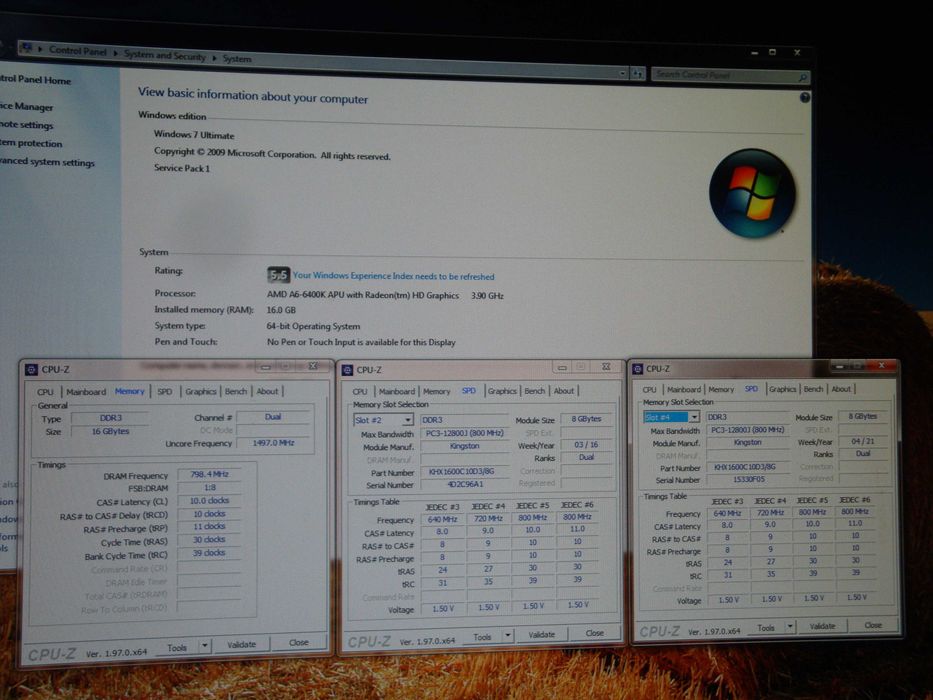Expand the Tools arrow in the left CPU-Z window
This screenshot has width=933, height=700.
pos(205,645)
